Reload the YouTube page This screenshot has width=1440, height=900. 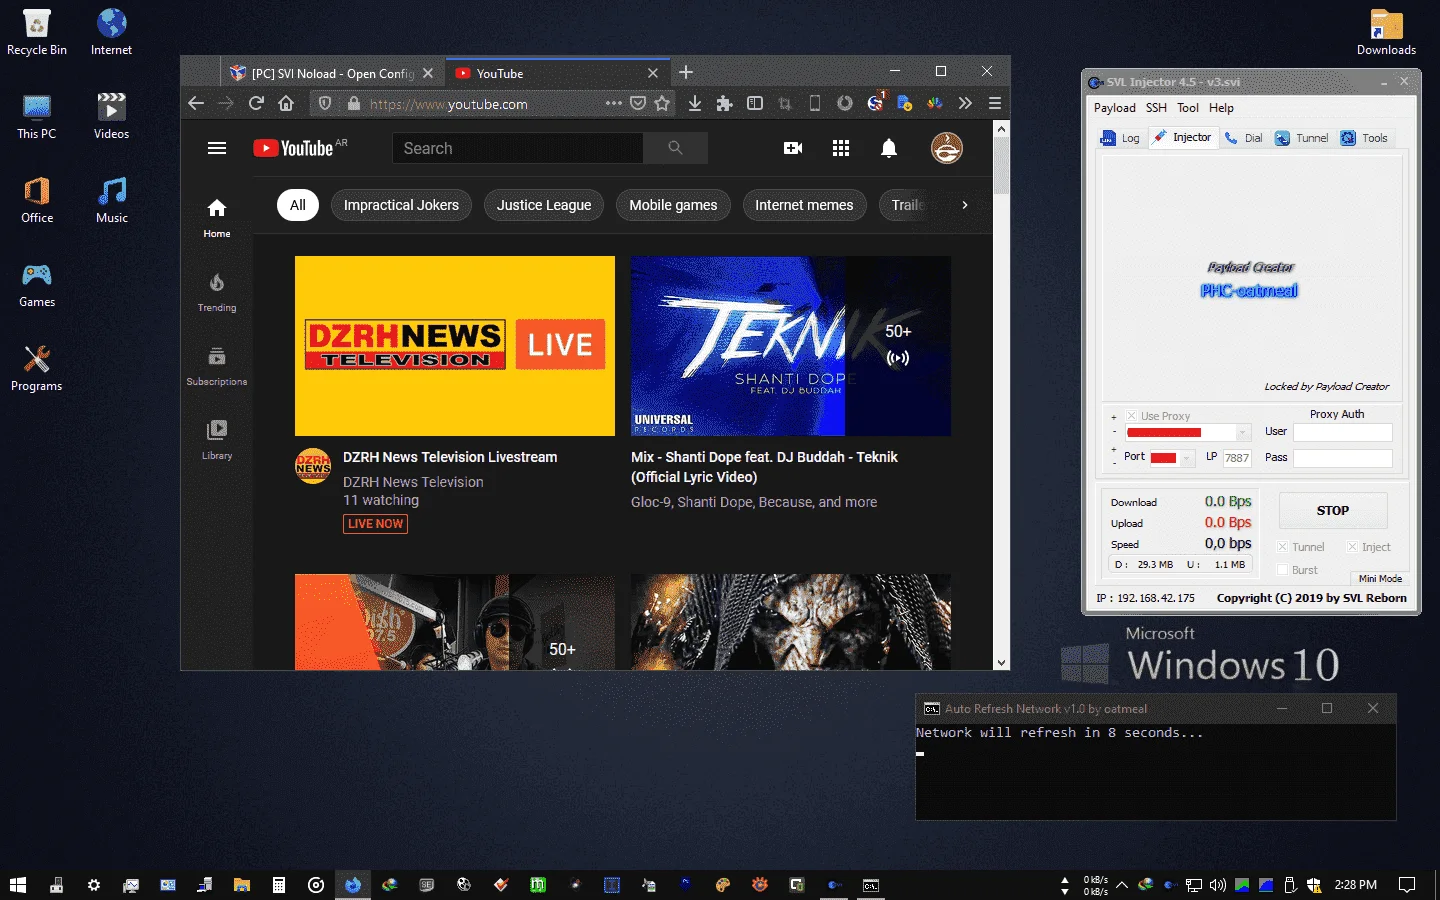point(256,103)
